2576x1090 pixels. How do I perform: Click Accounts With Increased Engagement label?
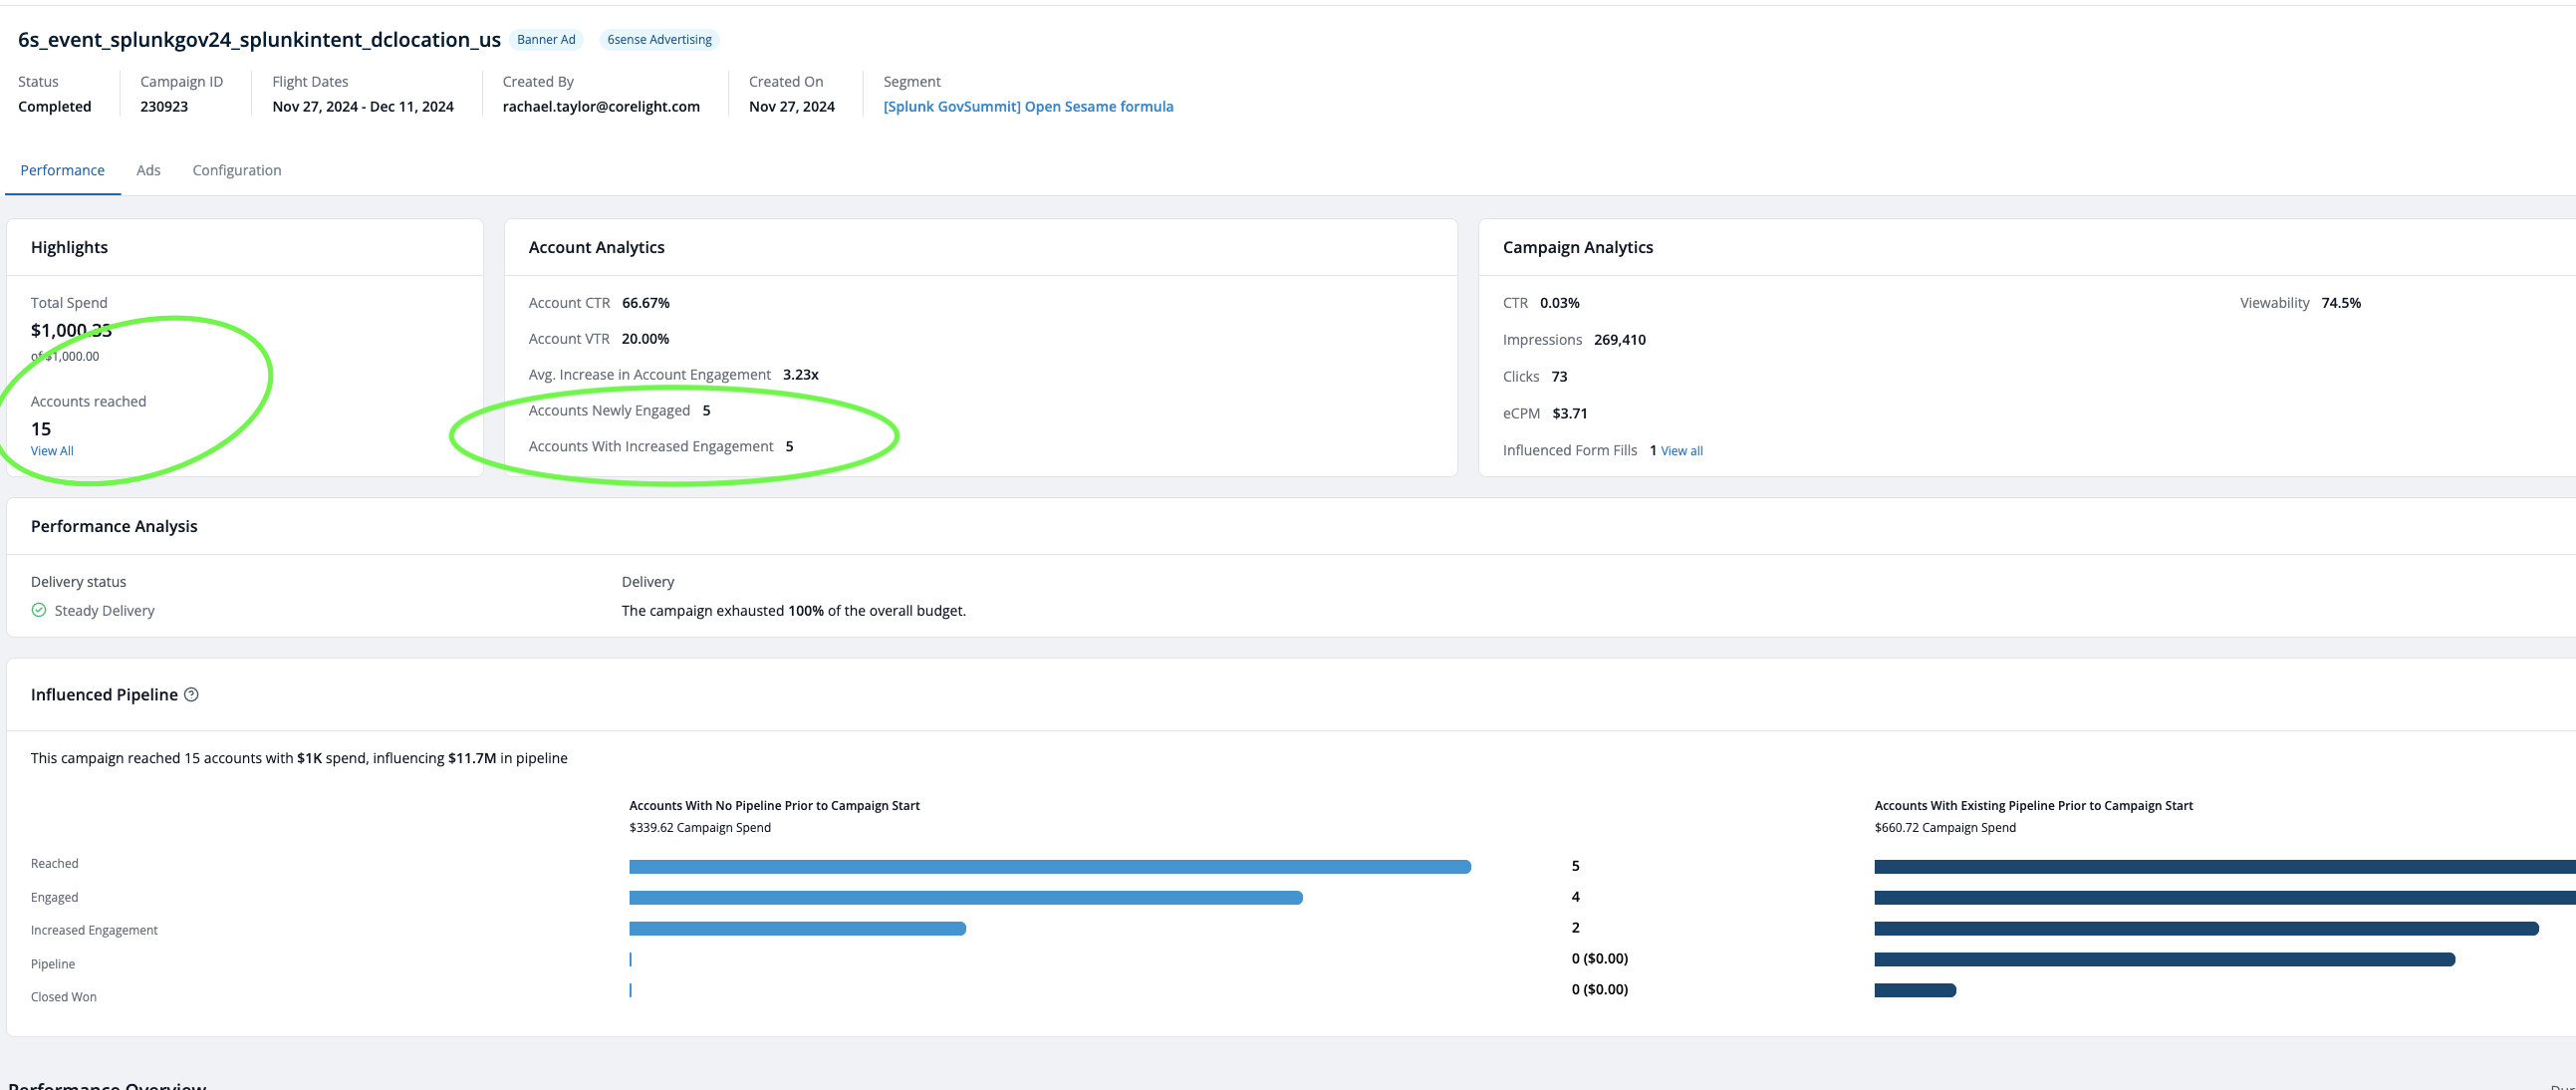(651, 447)
